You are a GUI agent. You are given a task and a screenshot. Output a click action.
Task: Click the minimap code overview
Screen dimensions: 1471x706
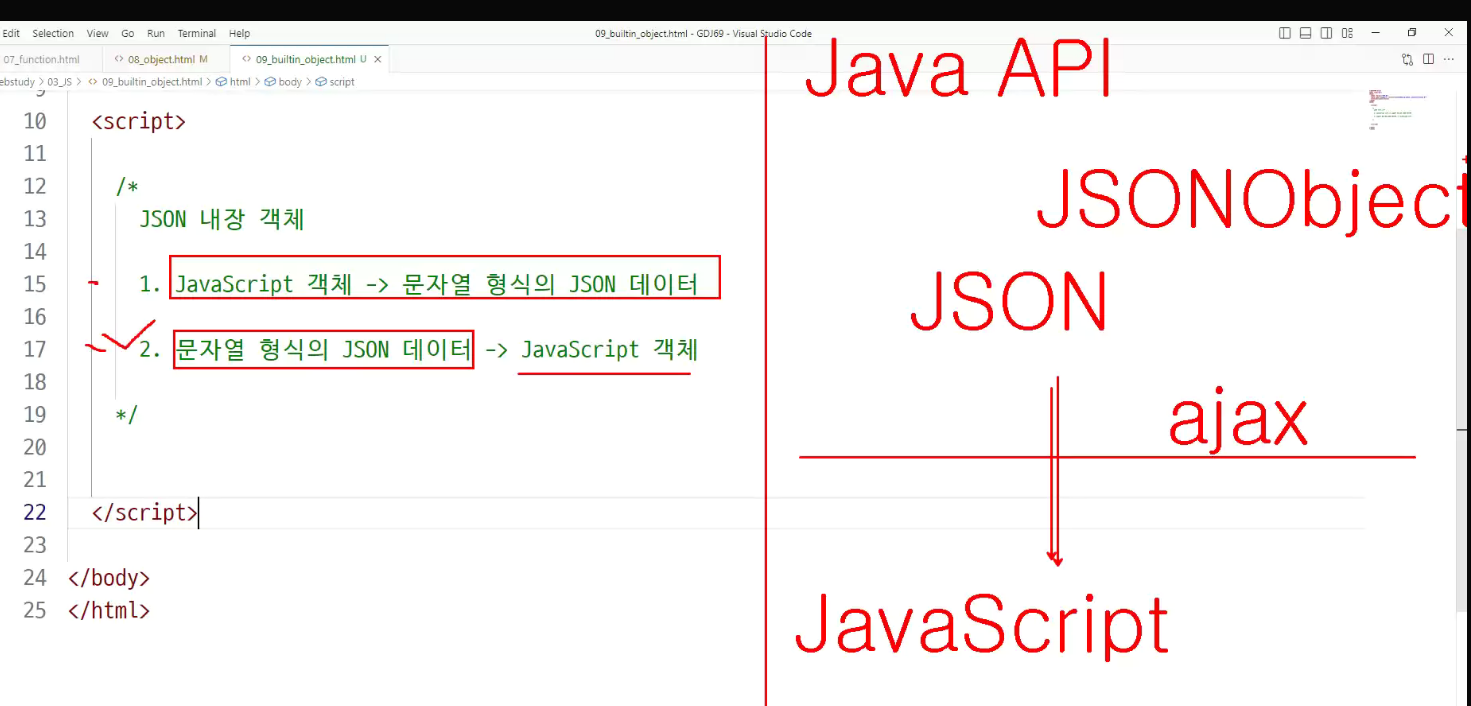pos(1397,111)
